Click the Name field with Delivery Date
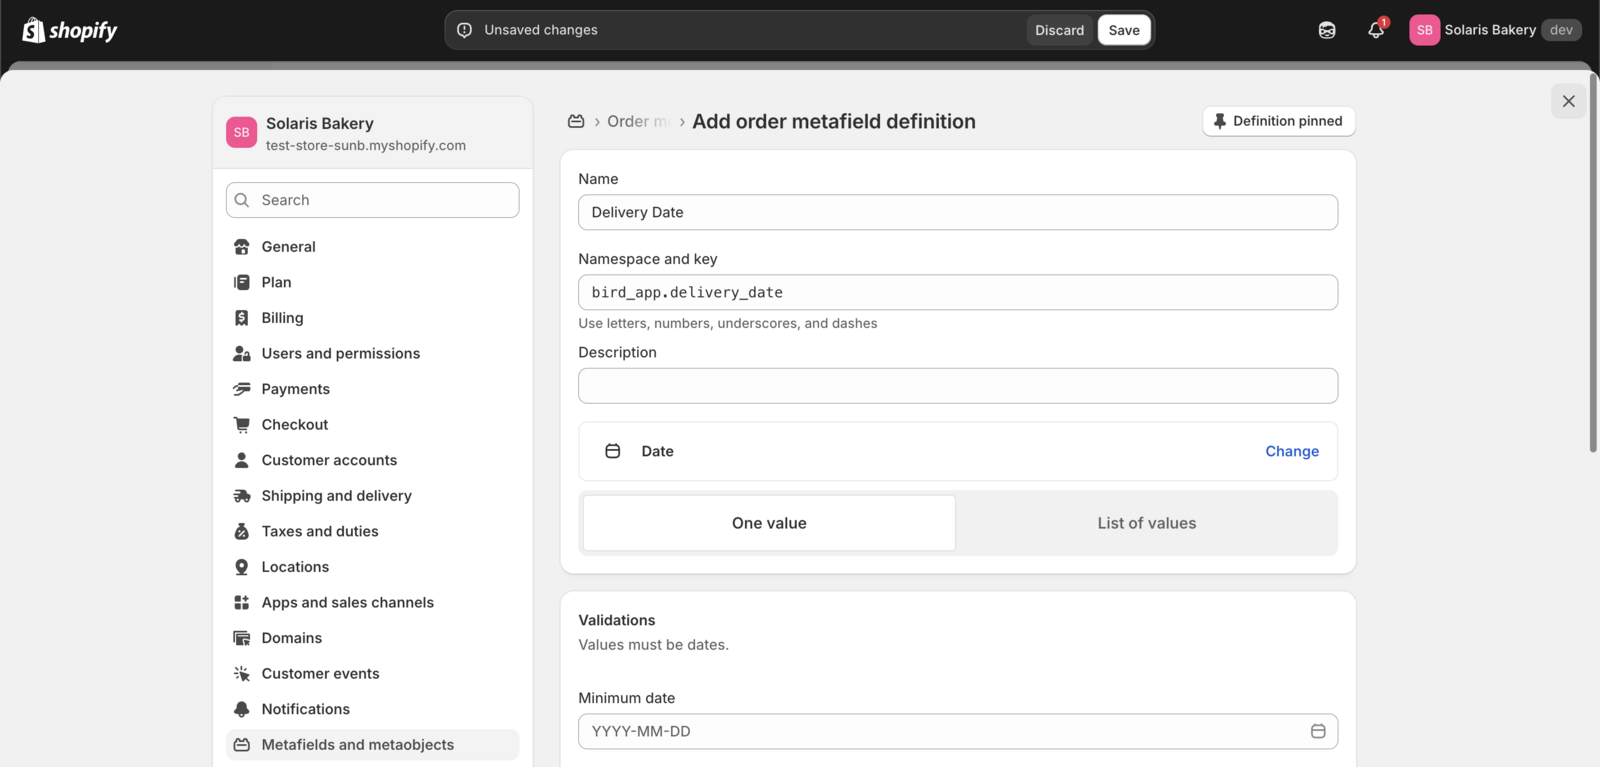This screenshot has width=1600, height=767. coord(958,212)
